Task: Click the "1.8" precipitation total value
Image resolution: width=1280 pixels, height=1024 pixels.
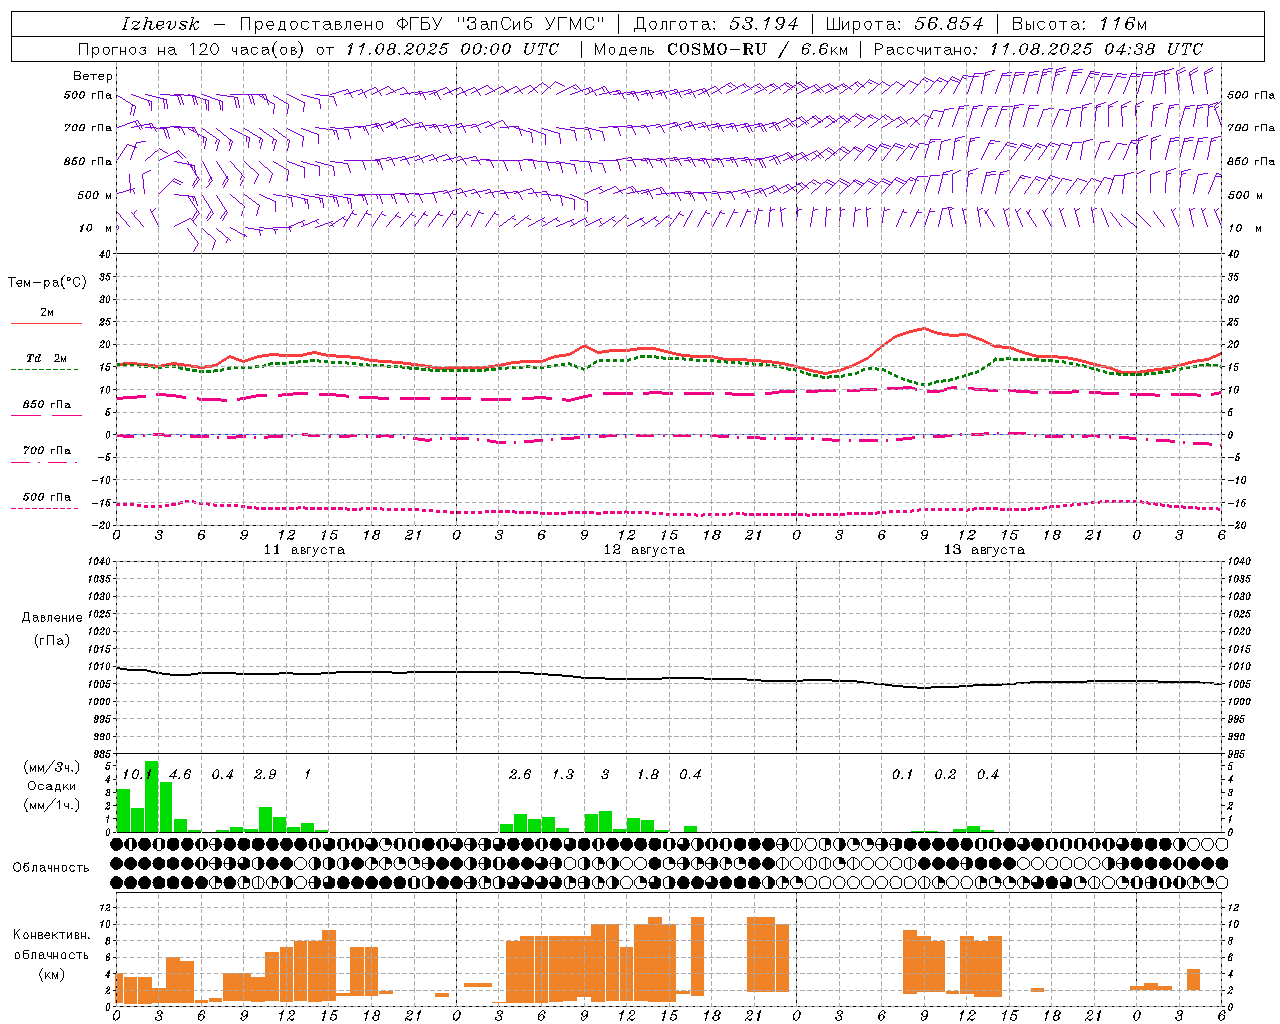Action: [648, 774]
